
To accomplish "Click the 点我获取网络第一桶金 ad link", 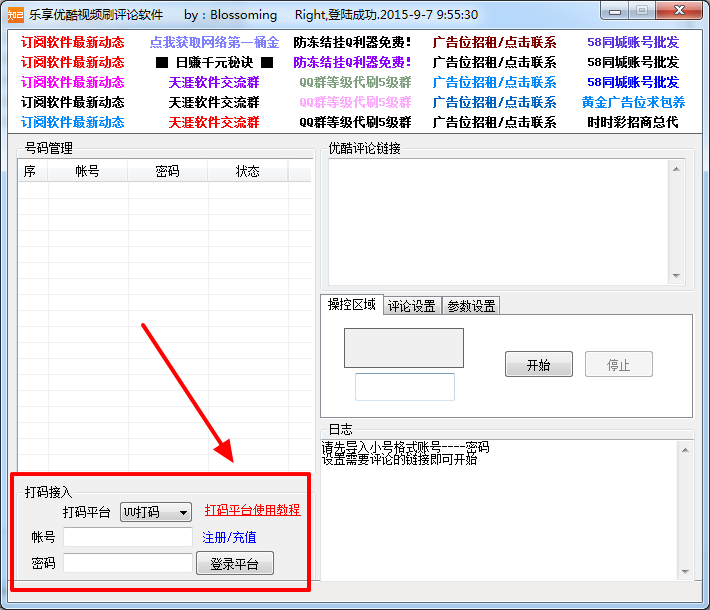I will tap(214, 43).
